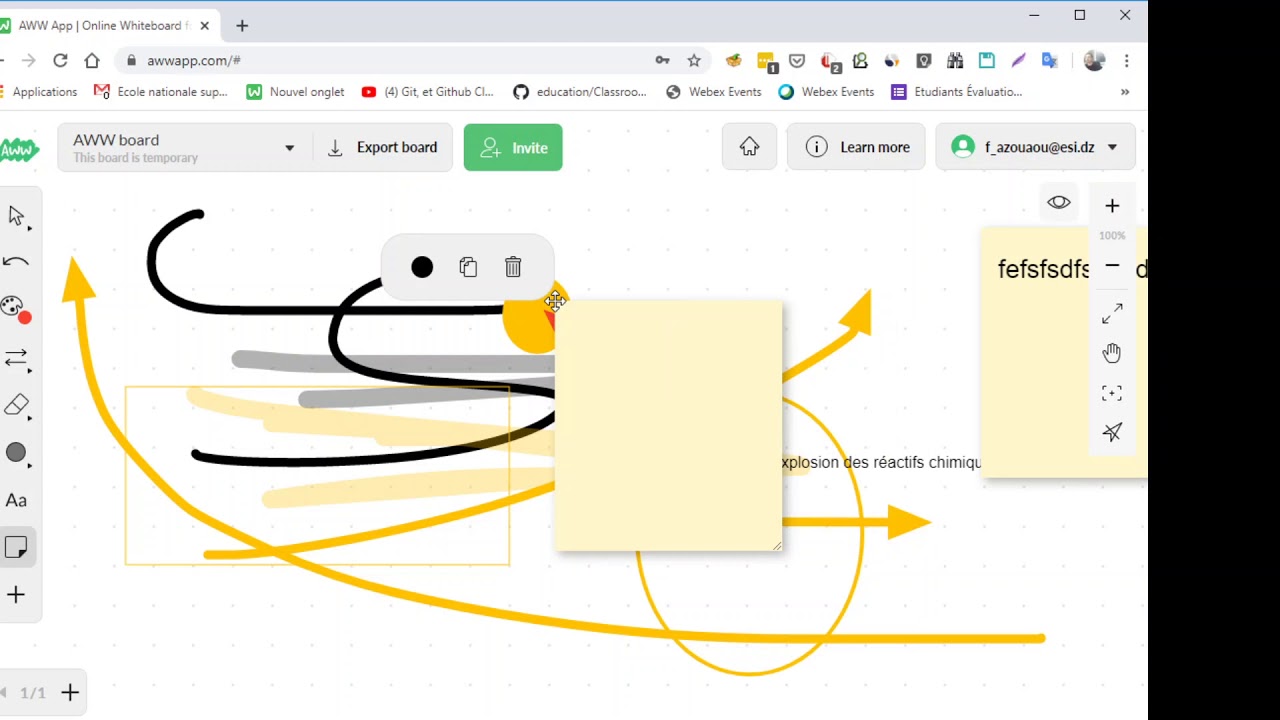This screenshot has width=1280, height=720.
Task: Open a new browser tab
Action: point(242,25)
